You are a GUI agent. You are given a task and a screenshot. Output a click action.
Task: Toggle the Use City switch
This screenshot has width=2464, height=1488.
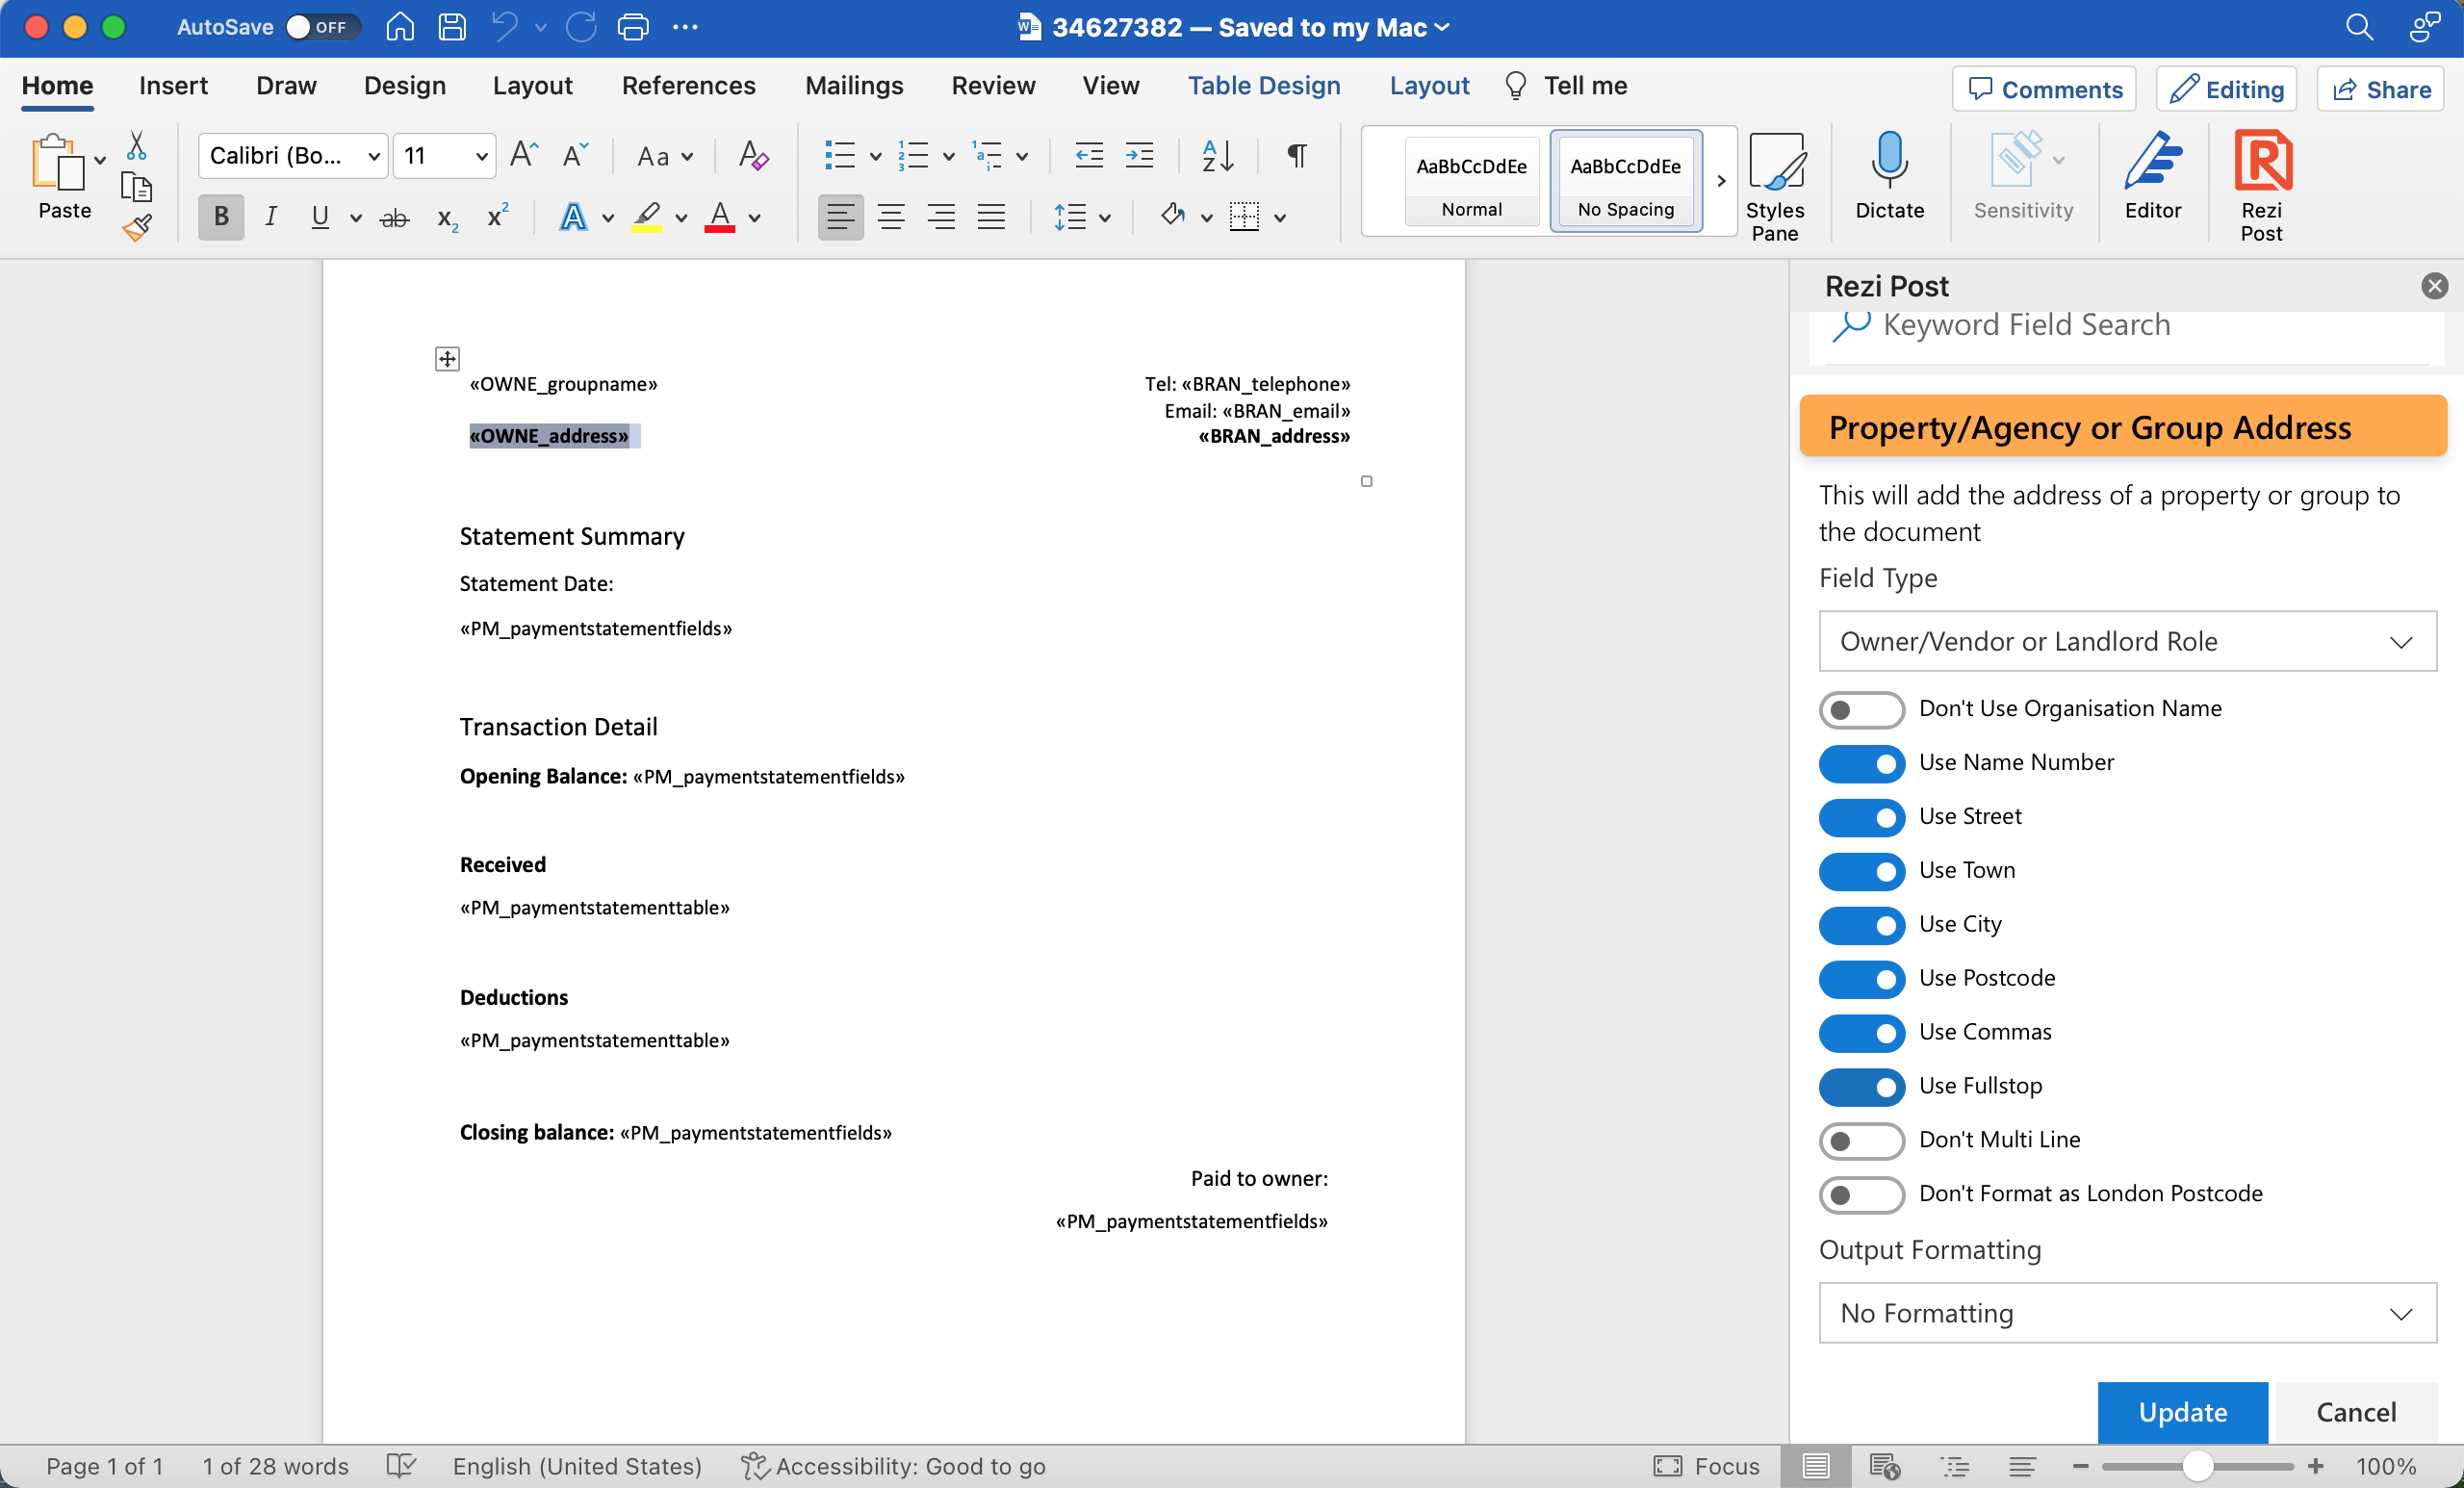coord(1861,925)
